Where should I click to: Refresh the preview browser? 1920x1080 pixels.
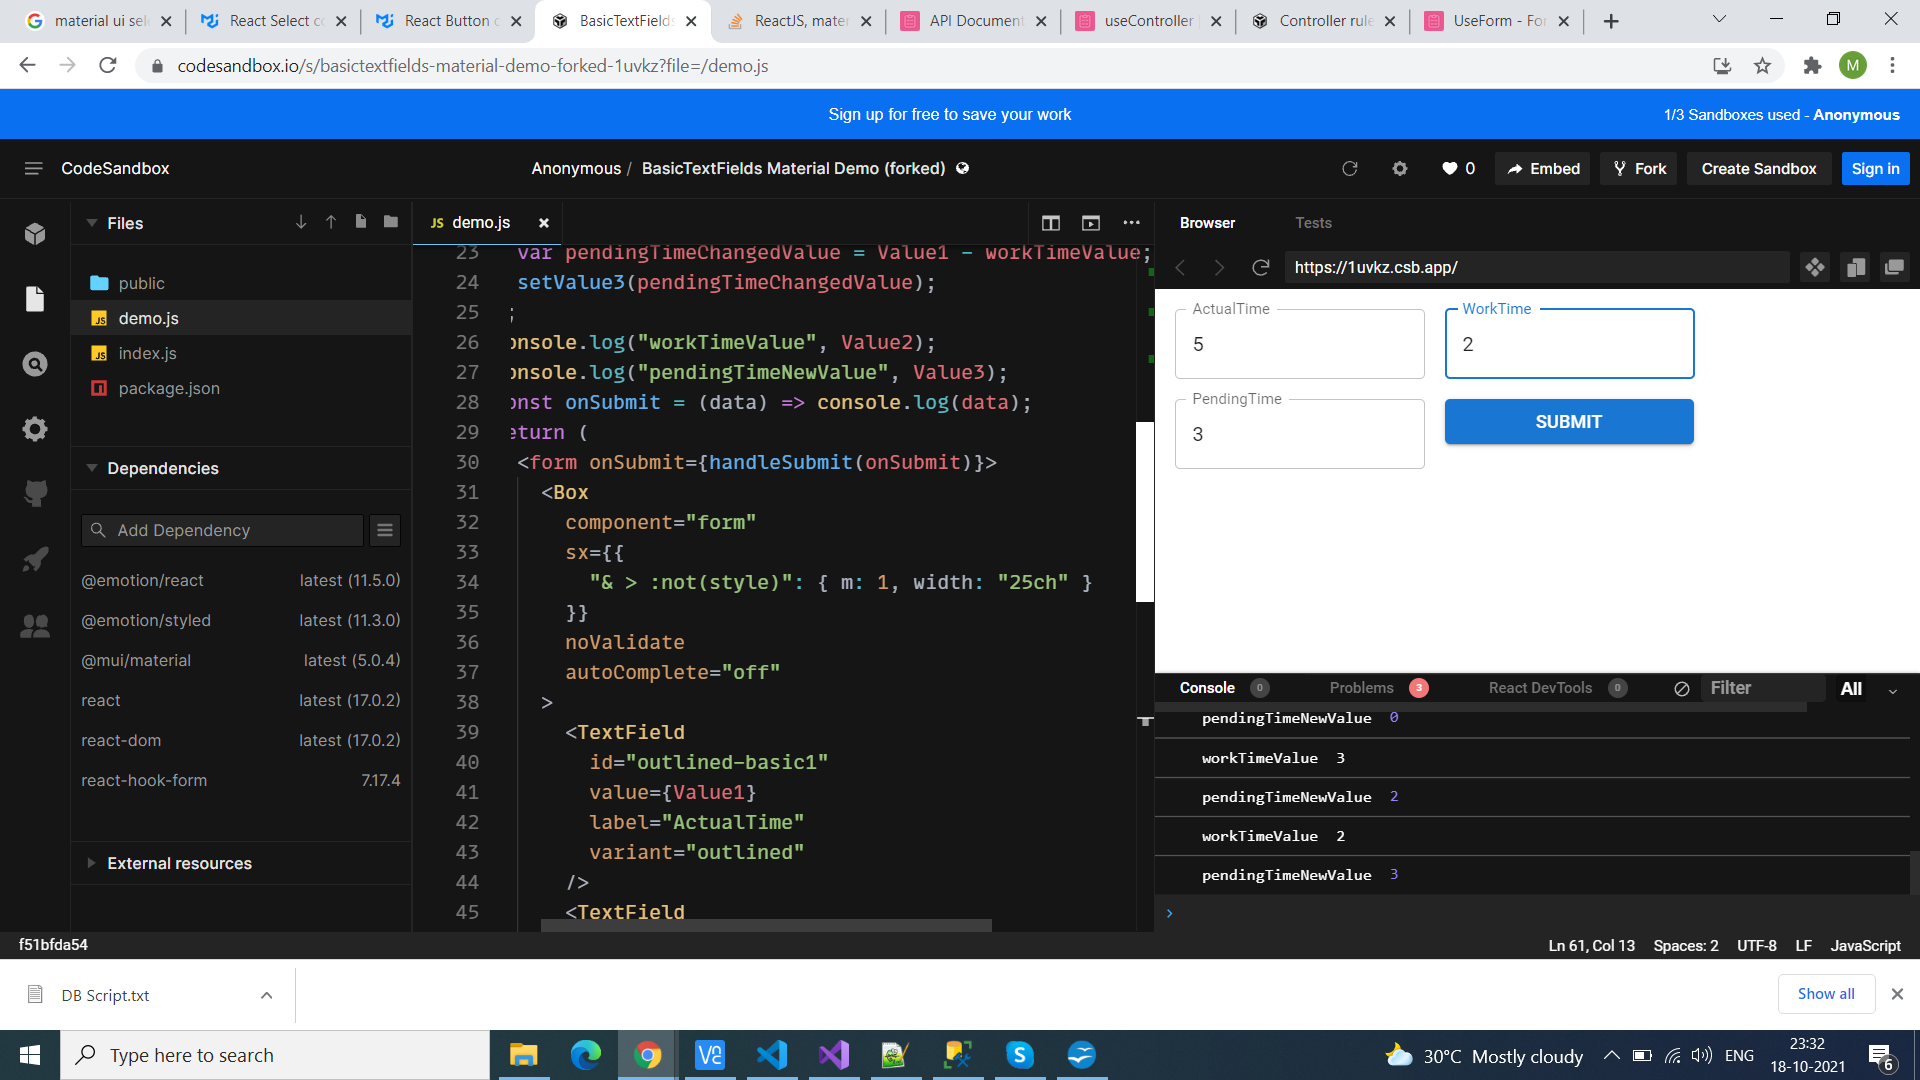pos(1261,267)
